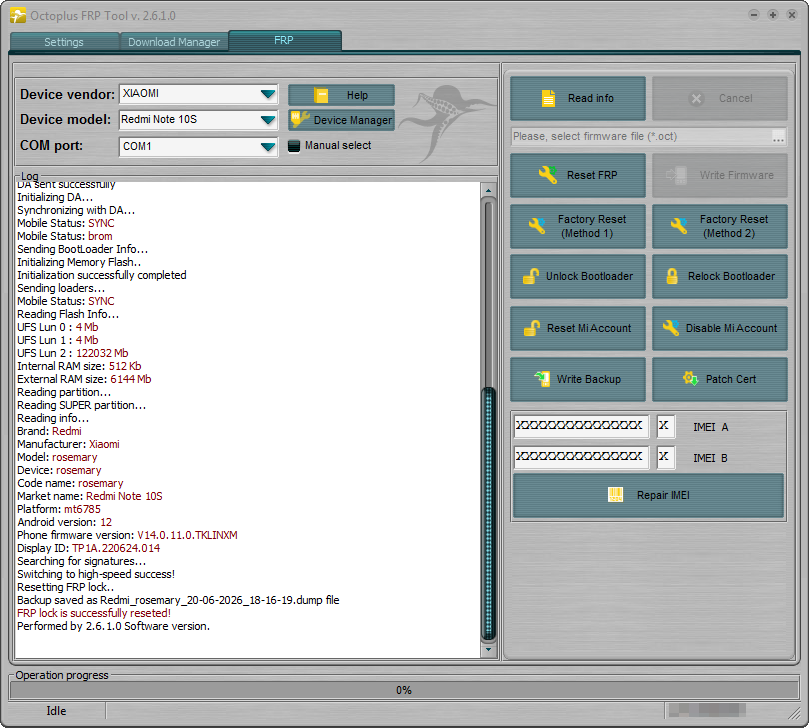Click the 'UFS Lun 2 : 122032 Mb' log line
809x728 pixels.
click(x=73, y=353)
